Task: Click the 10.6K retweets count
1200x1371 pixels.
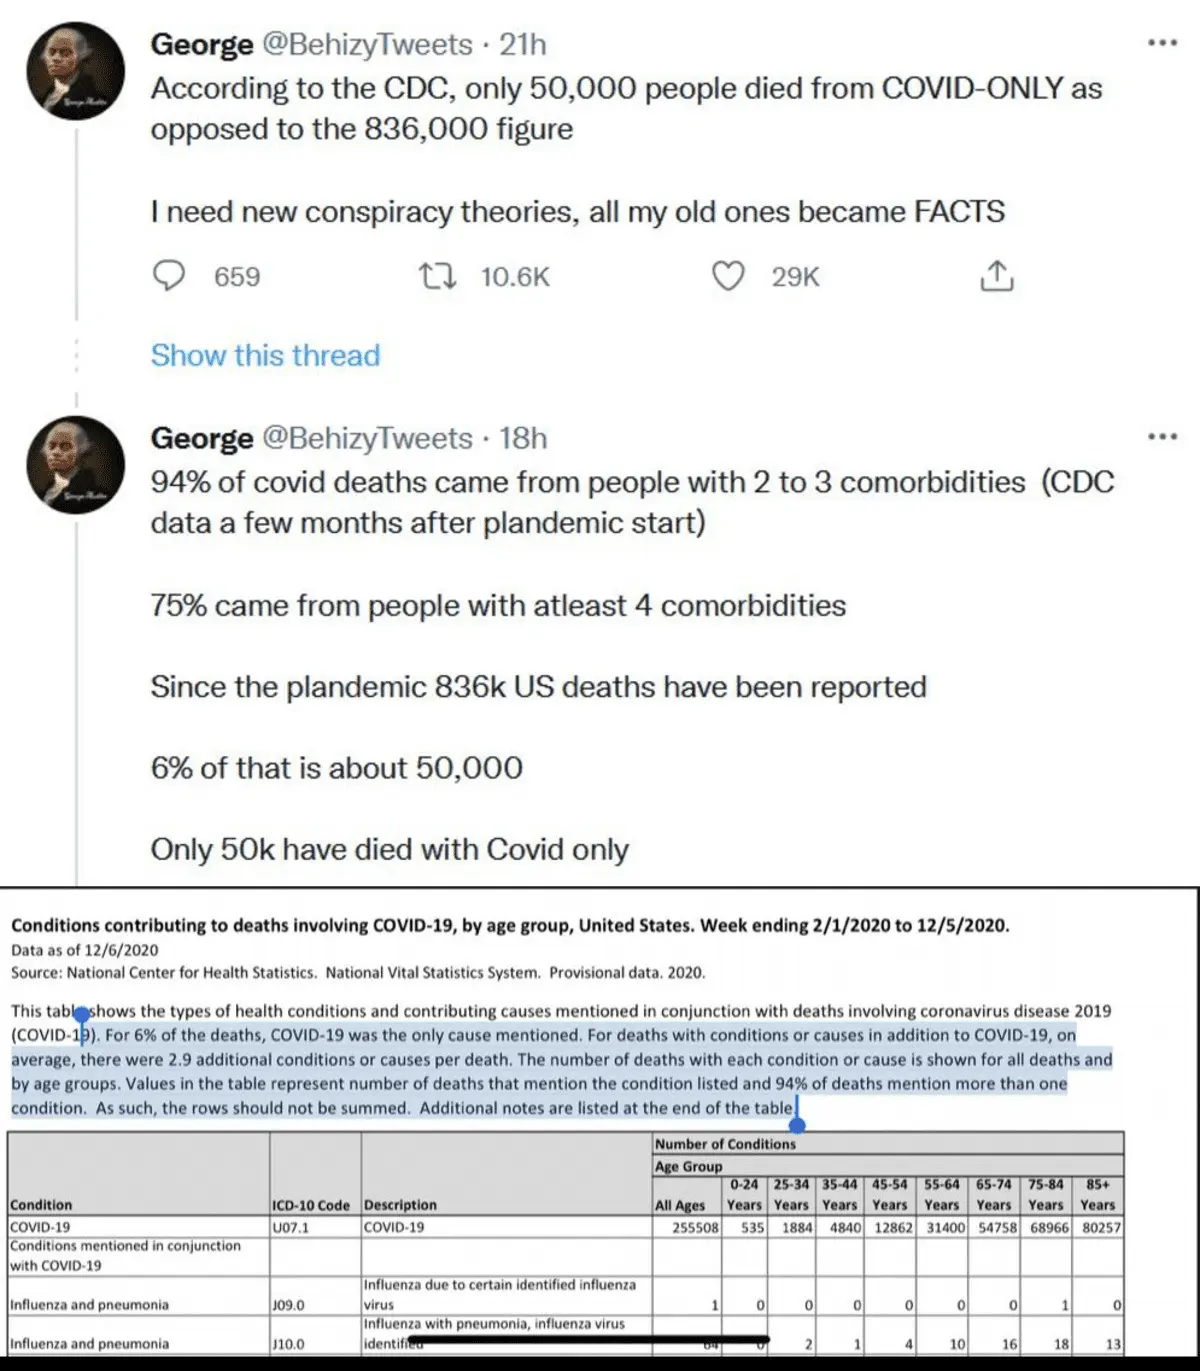Action: pyautogui.click(x=515, y=277)
